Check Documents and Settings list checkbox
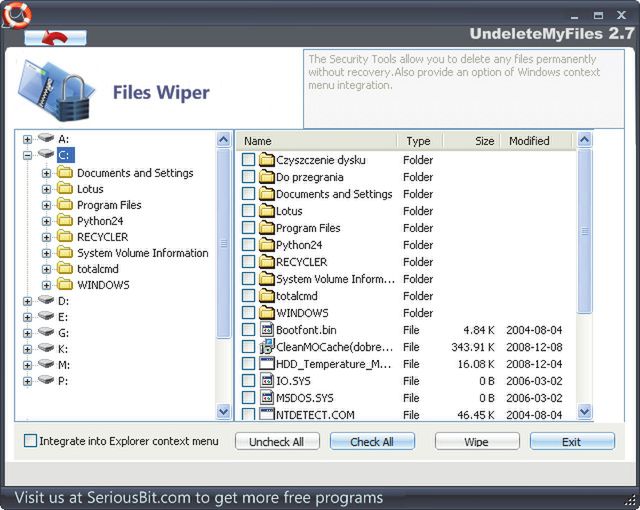The width and height of the screenshot is (640, 510). coord(248,194)
